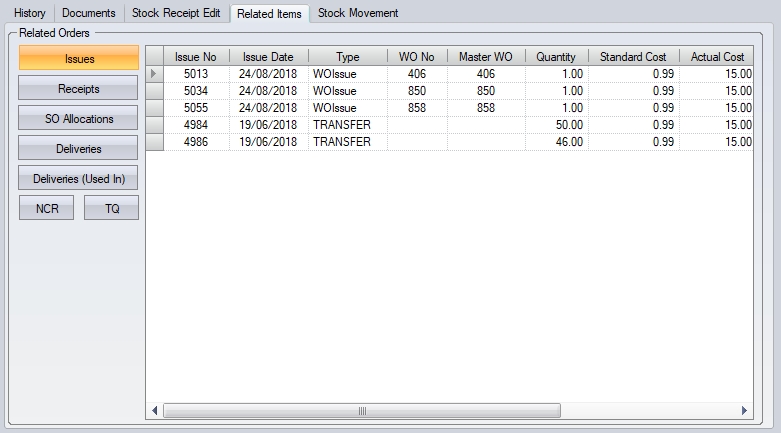The width and height of the screenshot is (781, 433).
Task: Select row header of issue 5034
Action: [155, 91]
